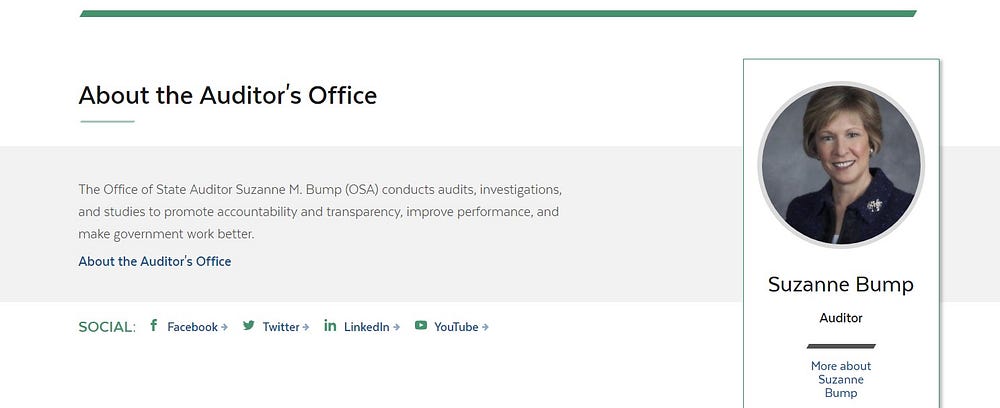Click the large "About the Auditor's Office" heading

pyautogui.click(x=228, y=96)
